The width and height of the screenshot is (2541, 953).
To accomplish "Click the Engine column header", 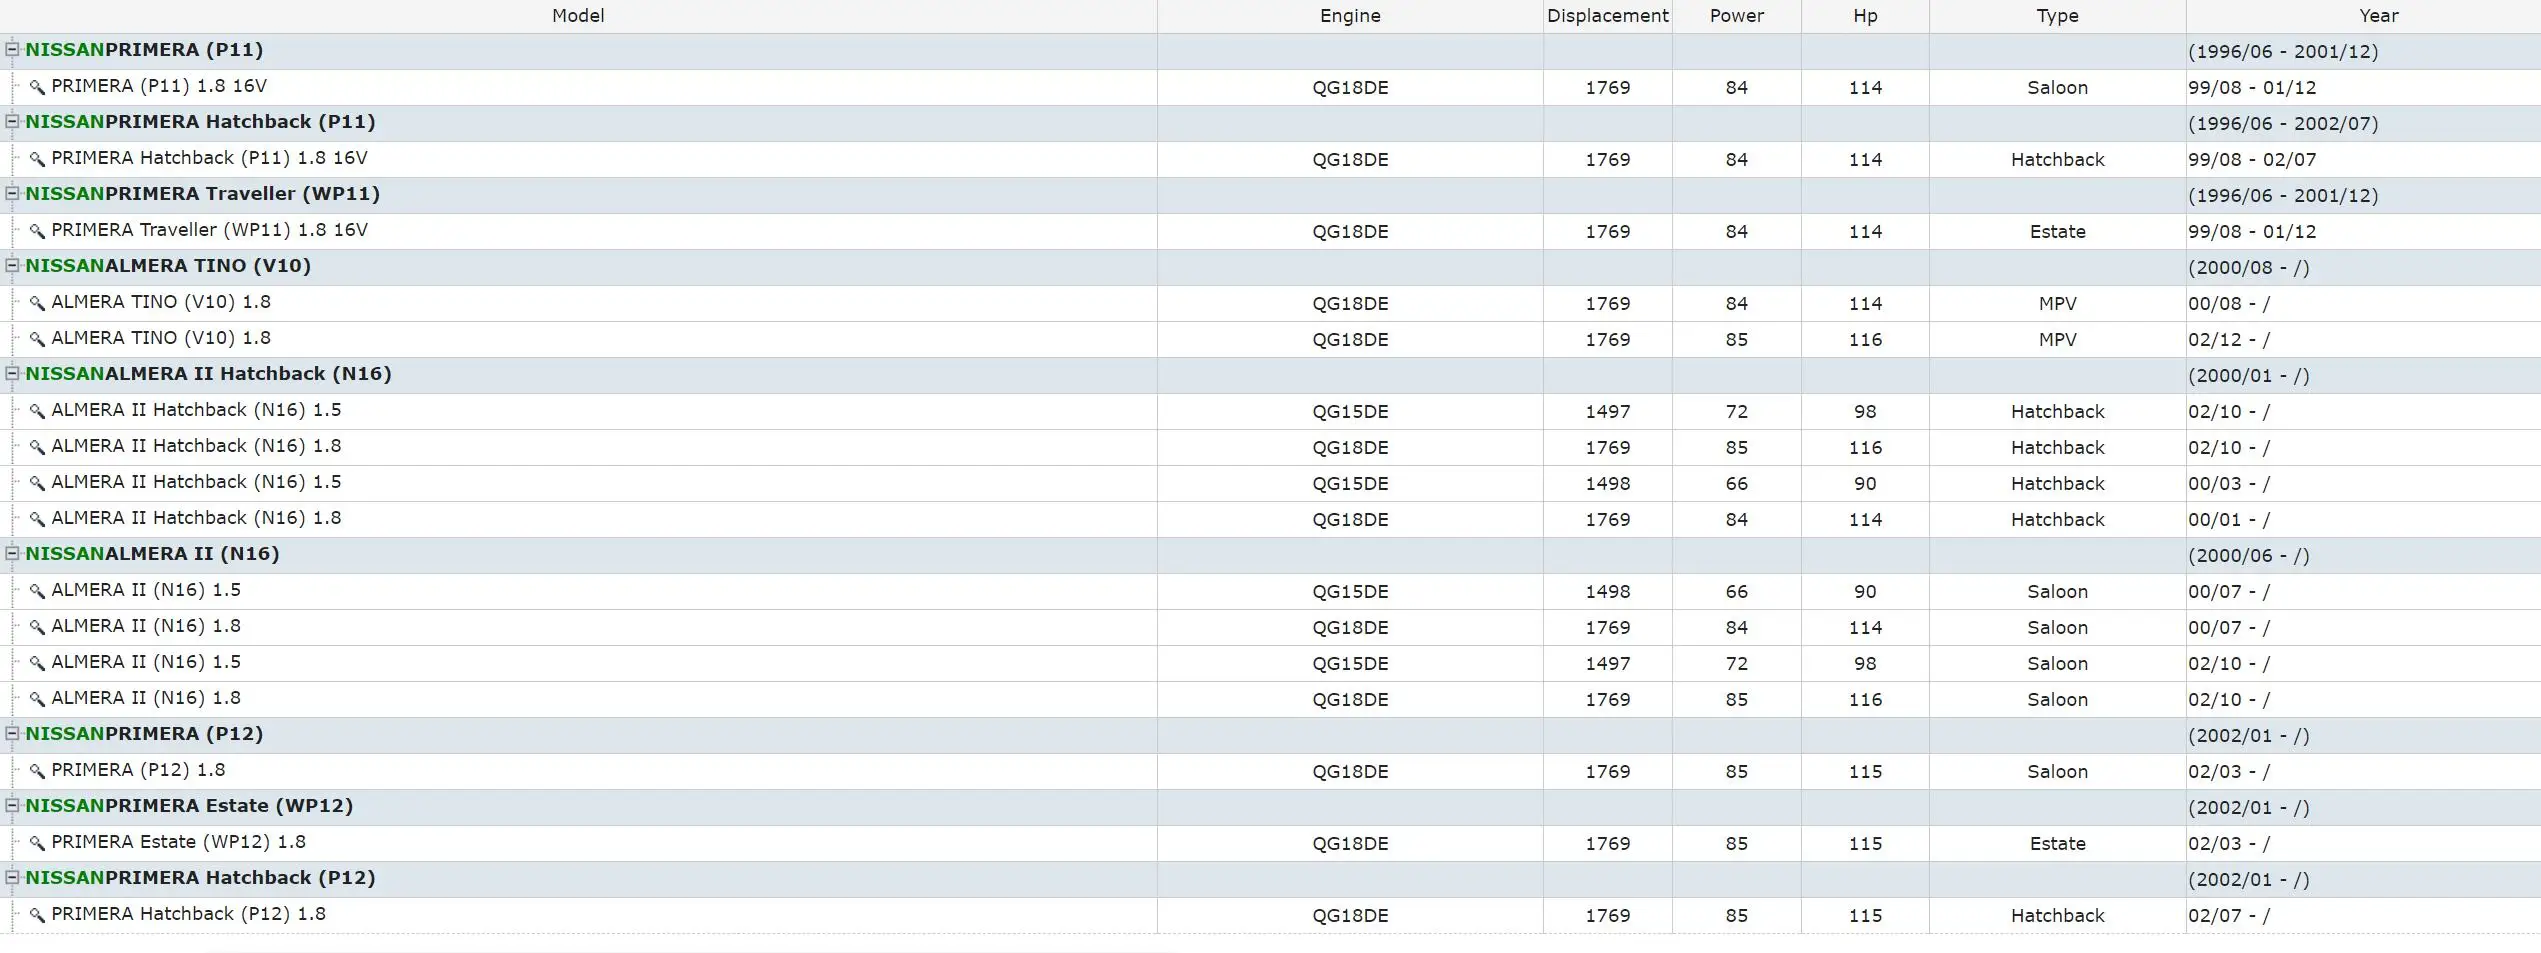I will [x=1350, y=16].
